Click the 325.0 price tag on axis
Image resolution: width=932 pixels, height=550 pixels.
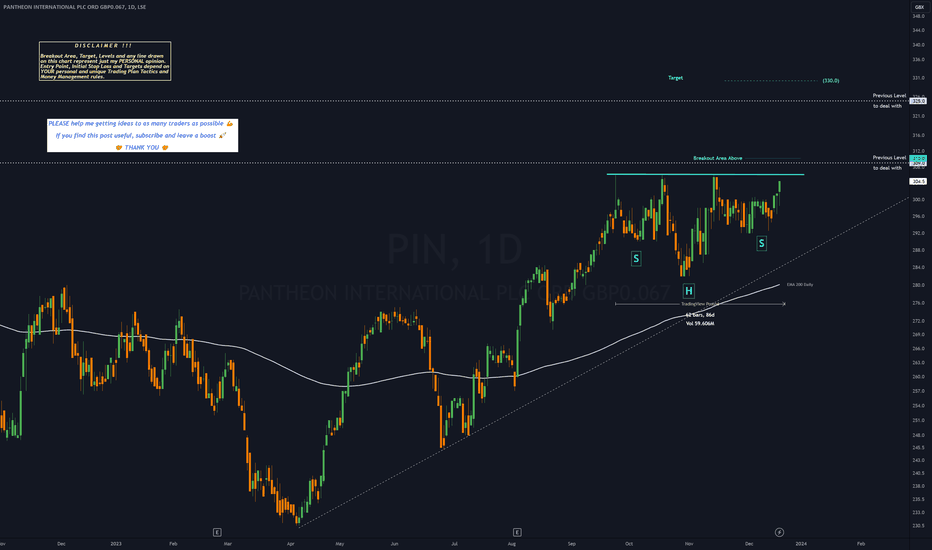click(x=919, y=101)
